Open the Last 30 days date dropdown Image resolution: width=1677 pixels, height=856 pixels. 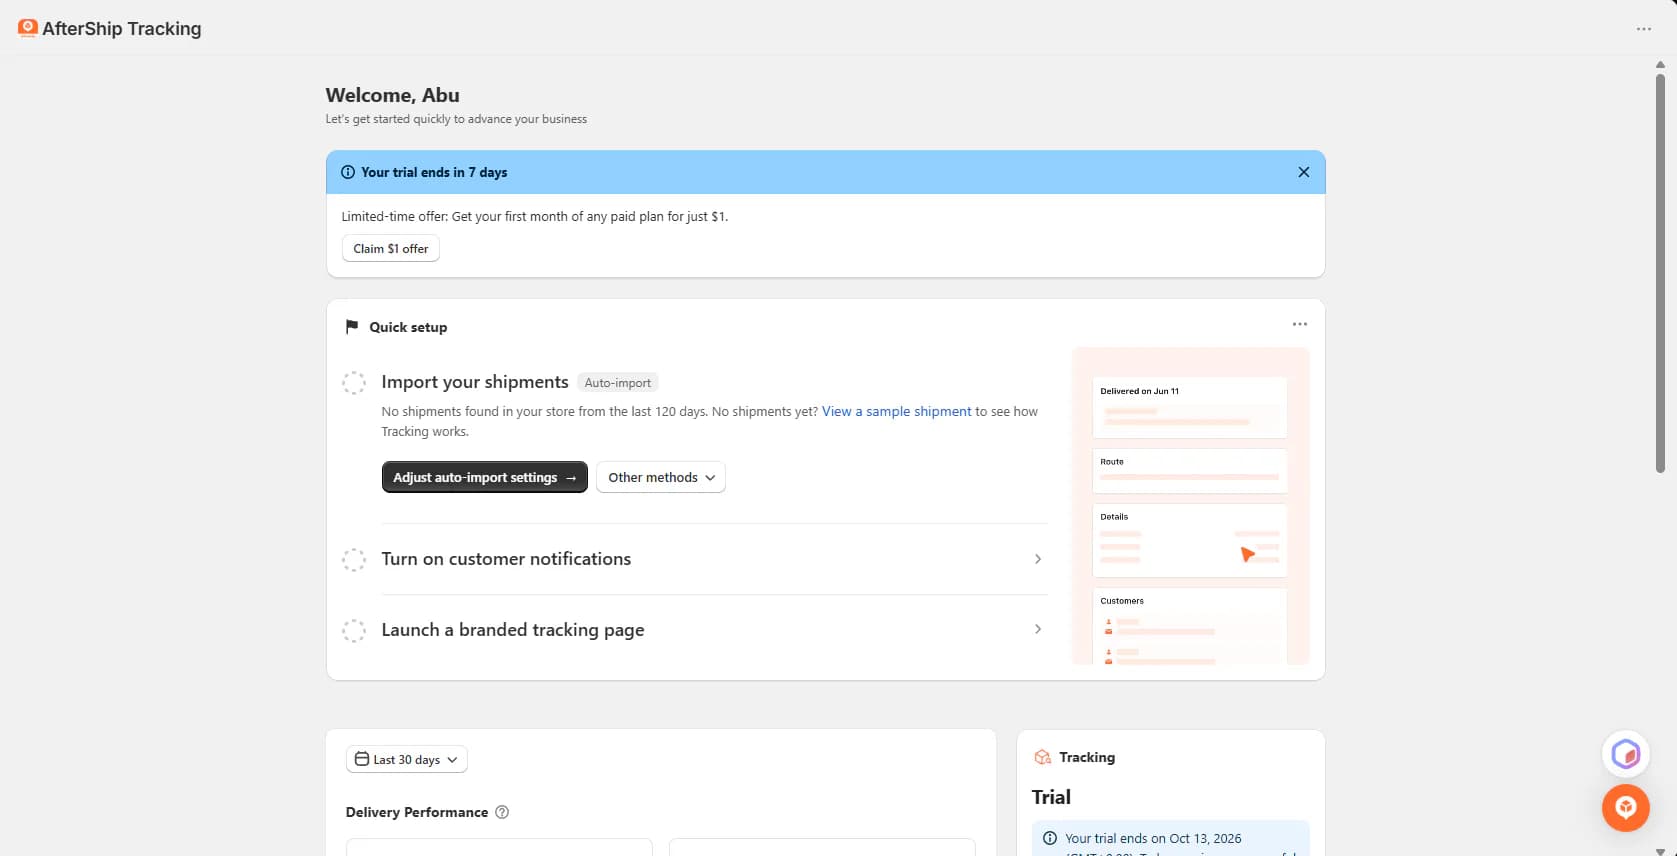(x=406, y=760)
